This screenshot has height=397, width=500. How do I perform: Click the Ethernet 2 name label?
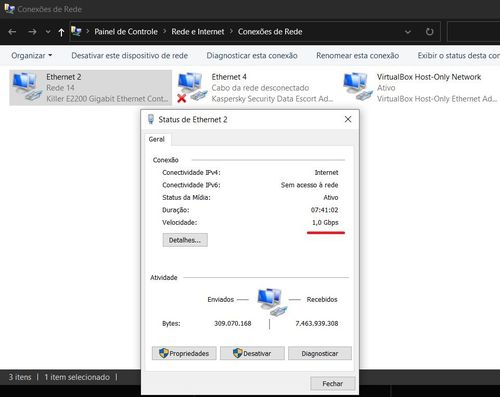click(64, 77)
